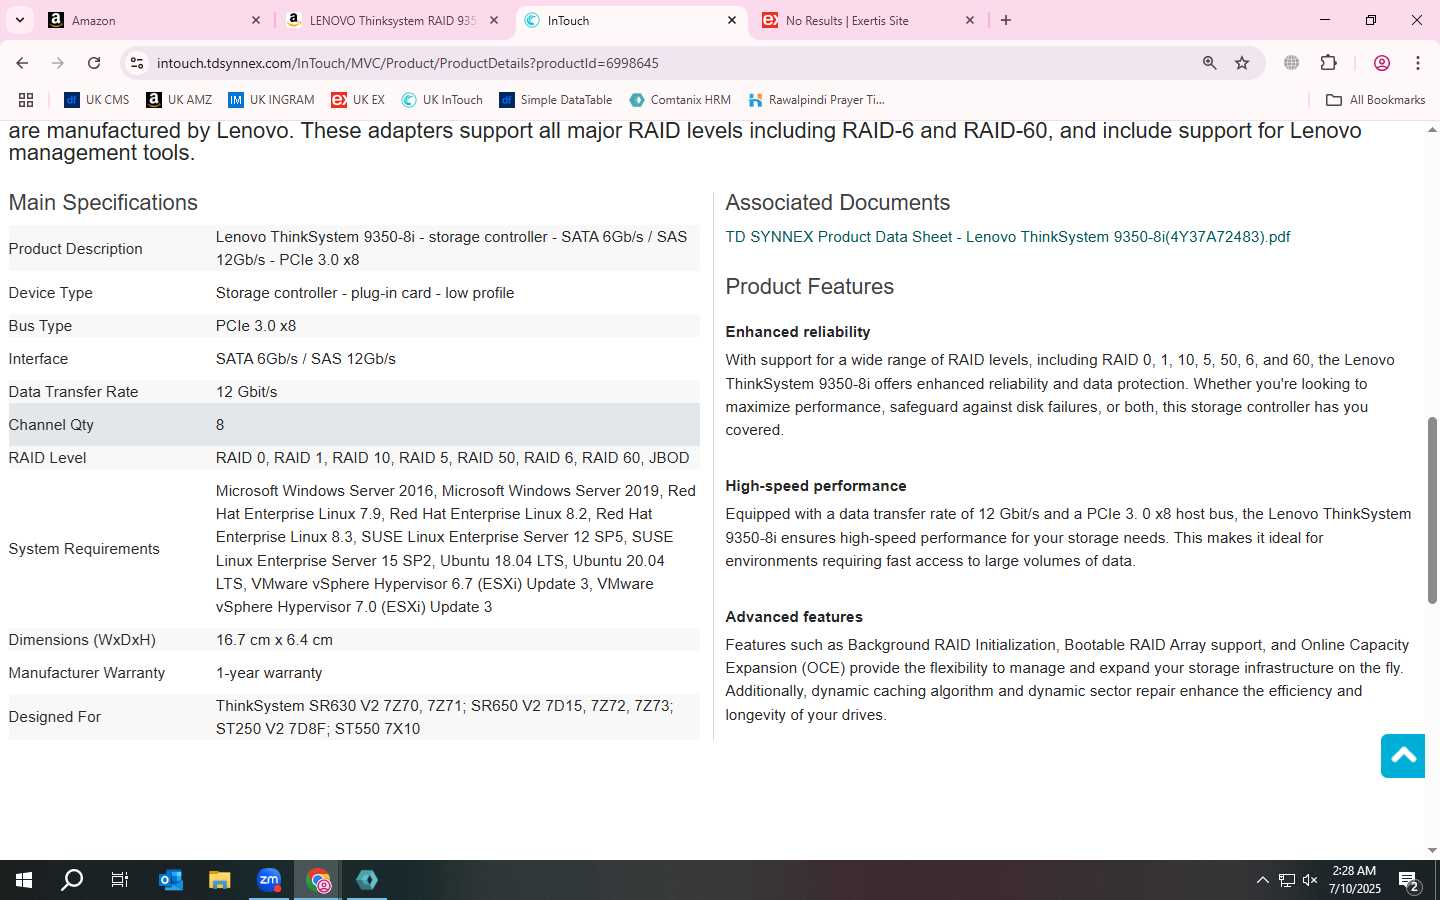Open the Chrome profile icon
Image resolution: width=1440 pixels, height=900 pixels.
[x=1381, y=63]
